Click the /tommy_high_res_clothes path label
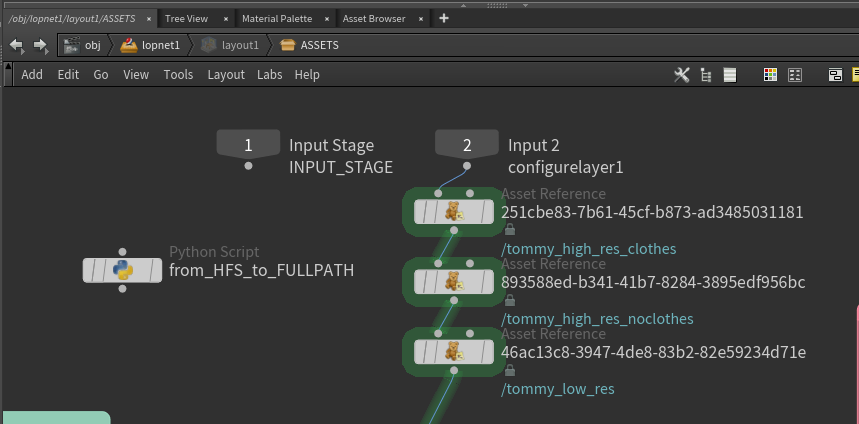Image resolution: width=859 pixels, height=424 pixels. [588, 249]
